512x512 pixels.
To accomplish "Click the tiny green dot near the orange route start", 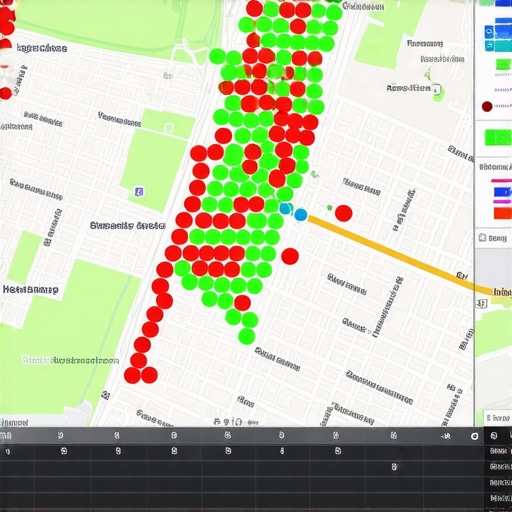I will (x=329, y=208).
